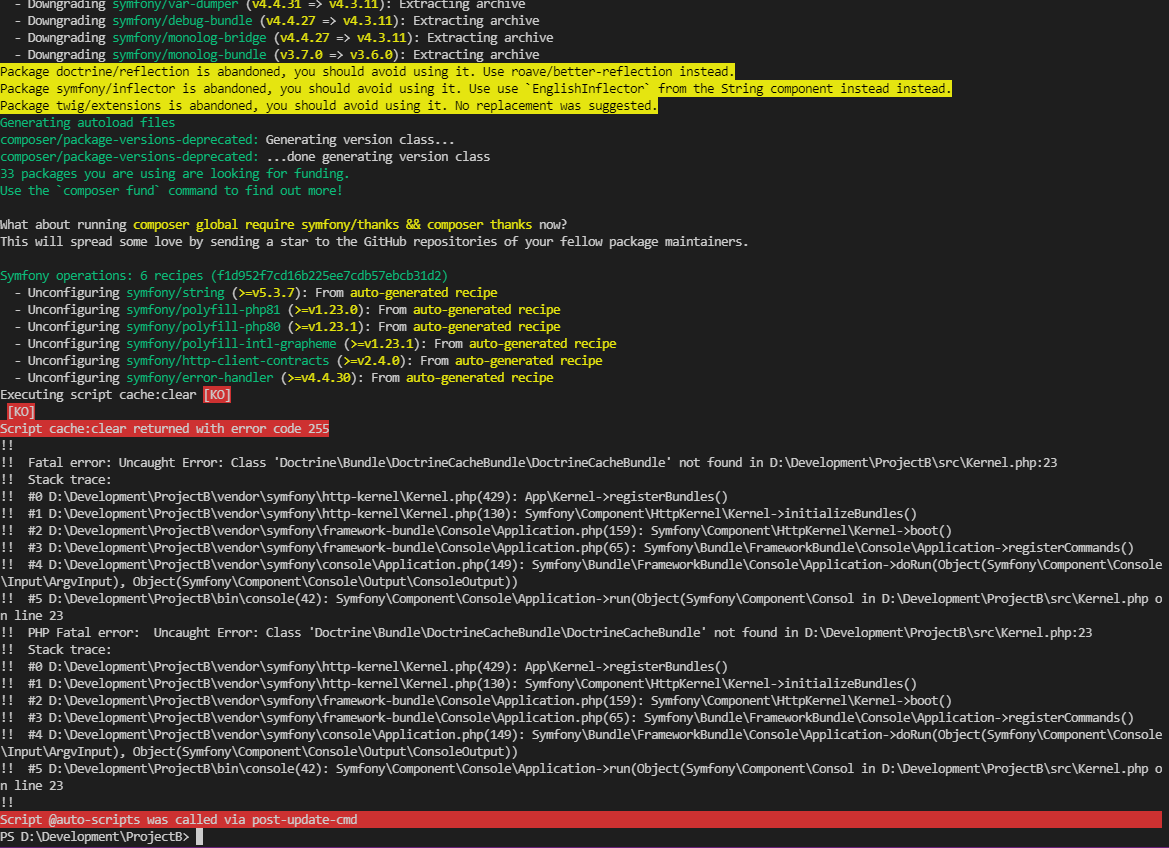Viewport: 1169px width, 848px height.
Task: Click the Downgrading symfony/monolog-bridge line
Action: 283,37
